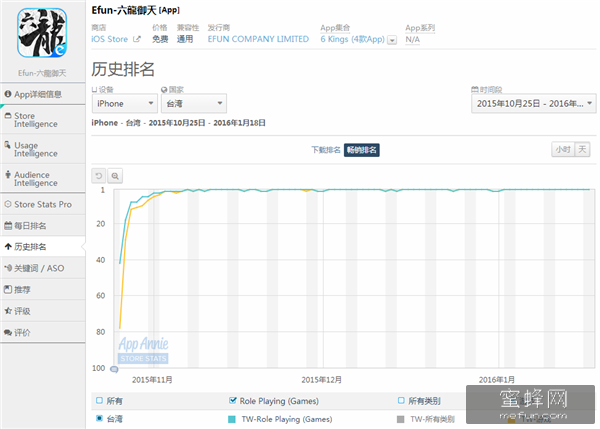Click the 历史排名 page heading

[x=123, y=69]
